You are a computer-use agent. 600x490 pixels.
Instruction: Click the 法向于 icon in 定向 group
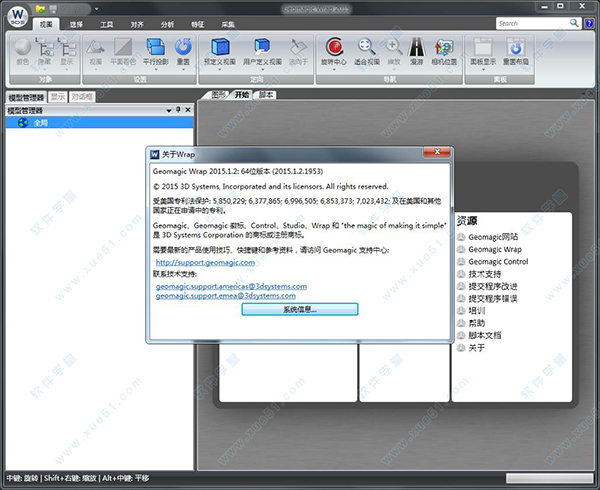point(298,47)
